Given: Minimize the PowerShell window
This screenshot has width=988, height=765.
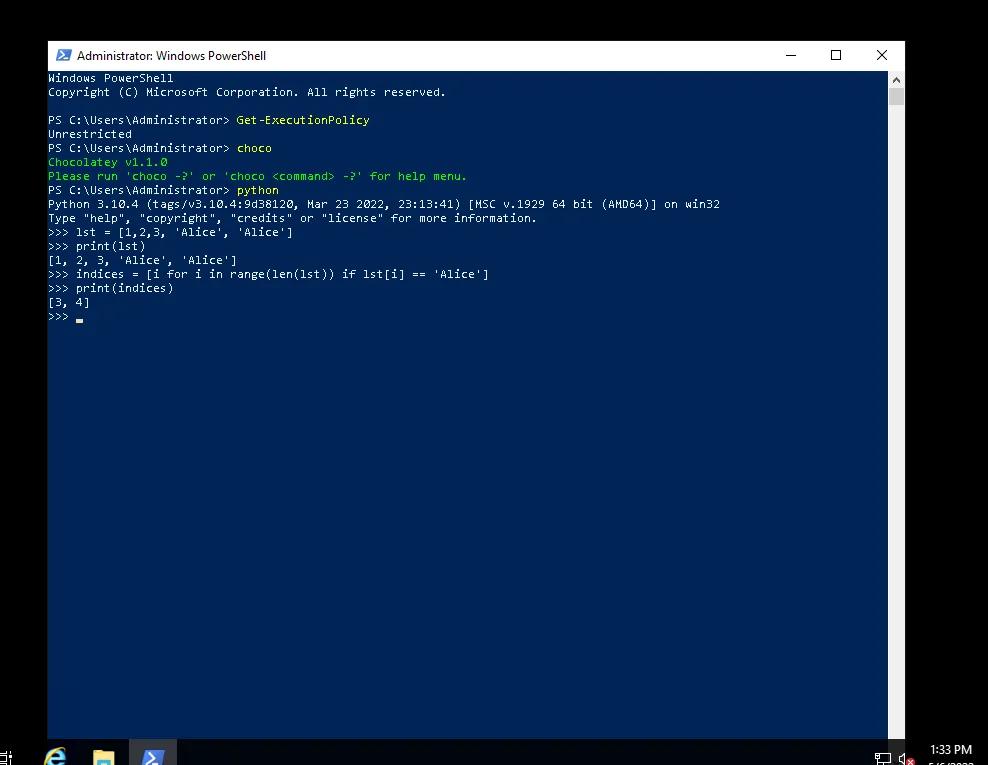Looking at the screenshot, I should tap(791, 55).
